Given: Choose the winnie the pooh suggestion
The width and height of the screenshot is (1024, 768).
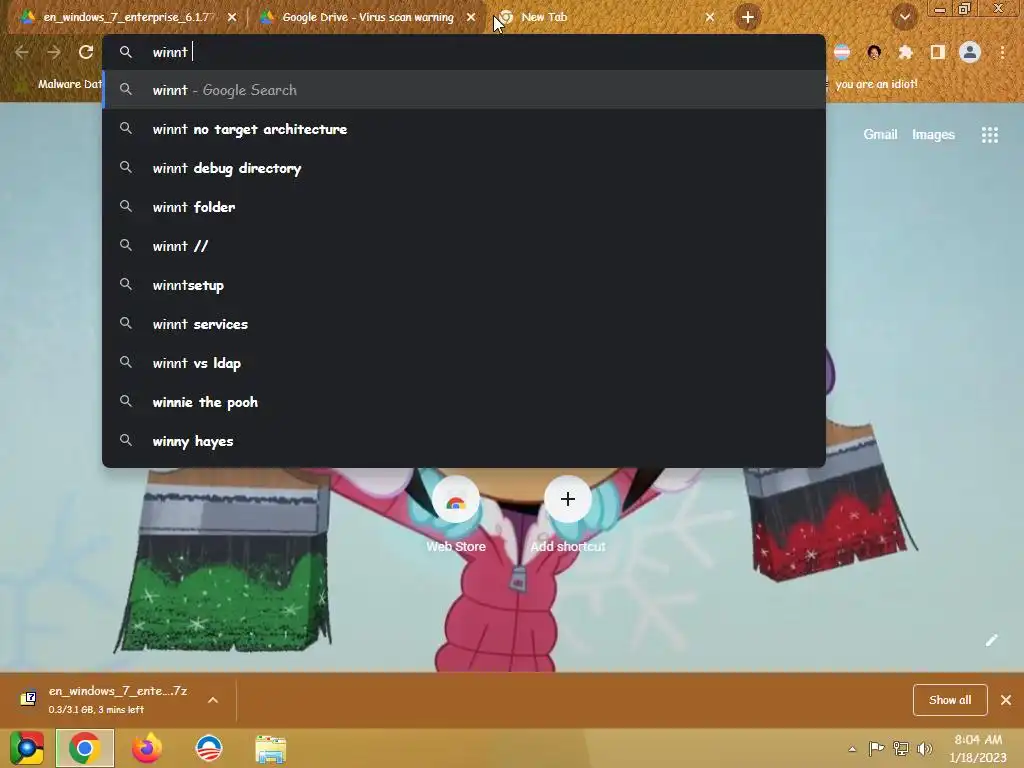Looking at the screenshot, I should point(464,402).
